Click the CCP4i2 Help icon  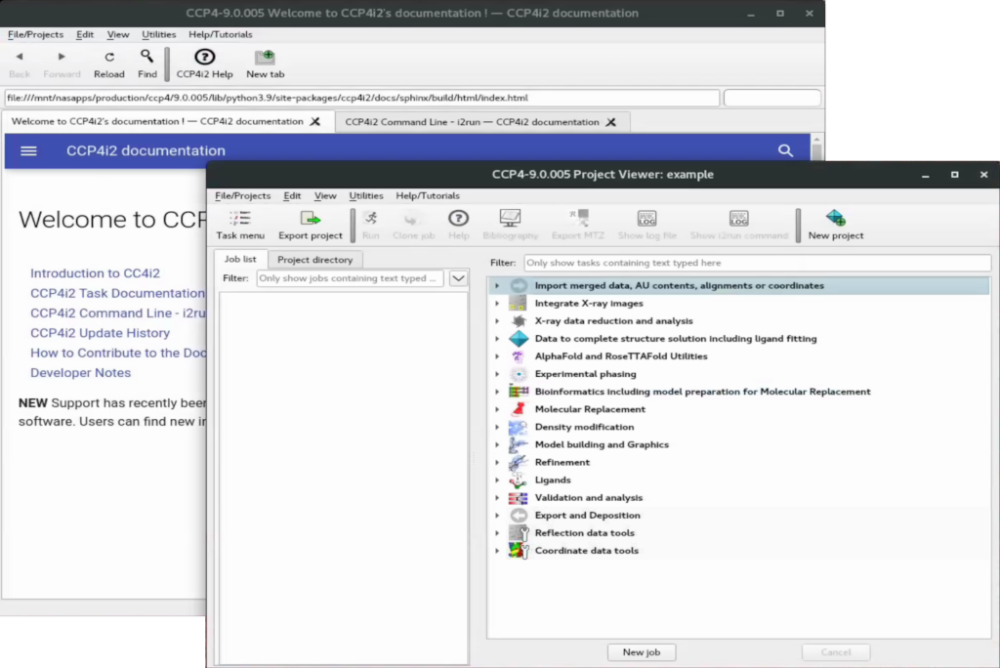(204, 64)
